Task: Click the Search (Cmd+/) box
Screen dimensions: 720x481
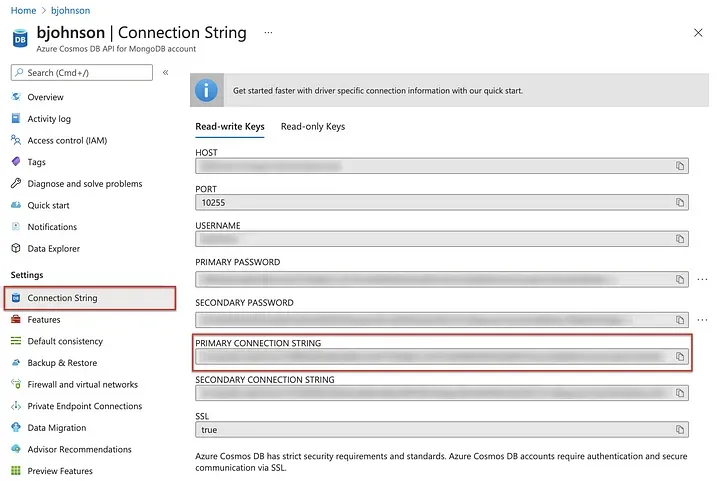Action: pyautogui.click(x=82, y=73)
